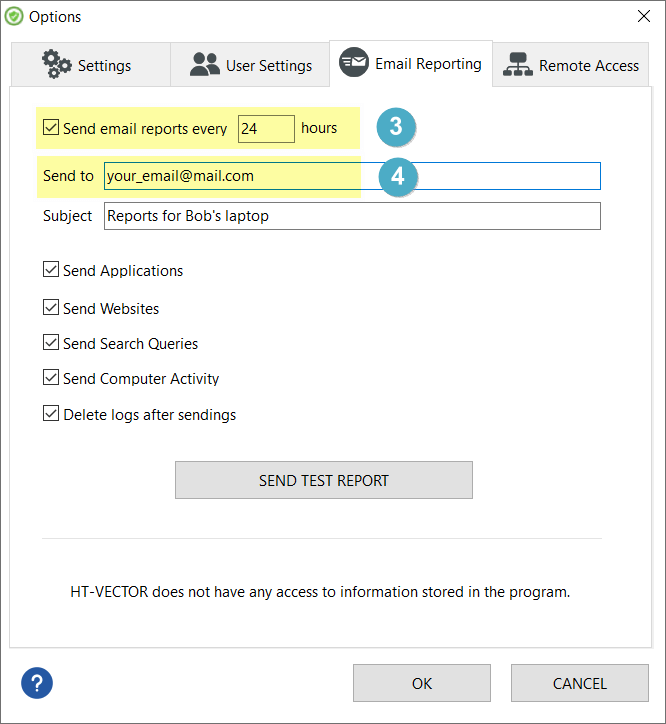
Task: Switch to the User Settings tab
Action: (x=250, y=65)
